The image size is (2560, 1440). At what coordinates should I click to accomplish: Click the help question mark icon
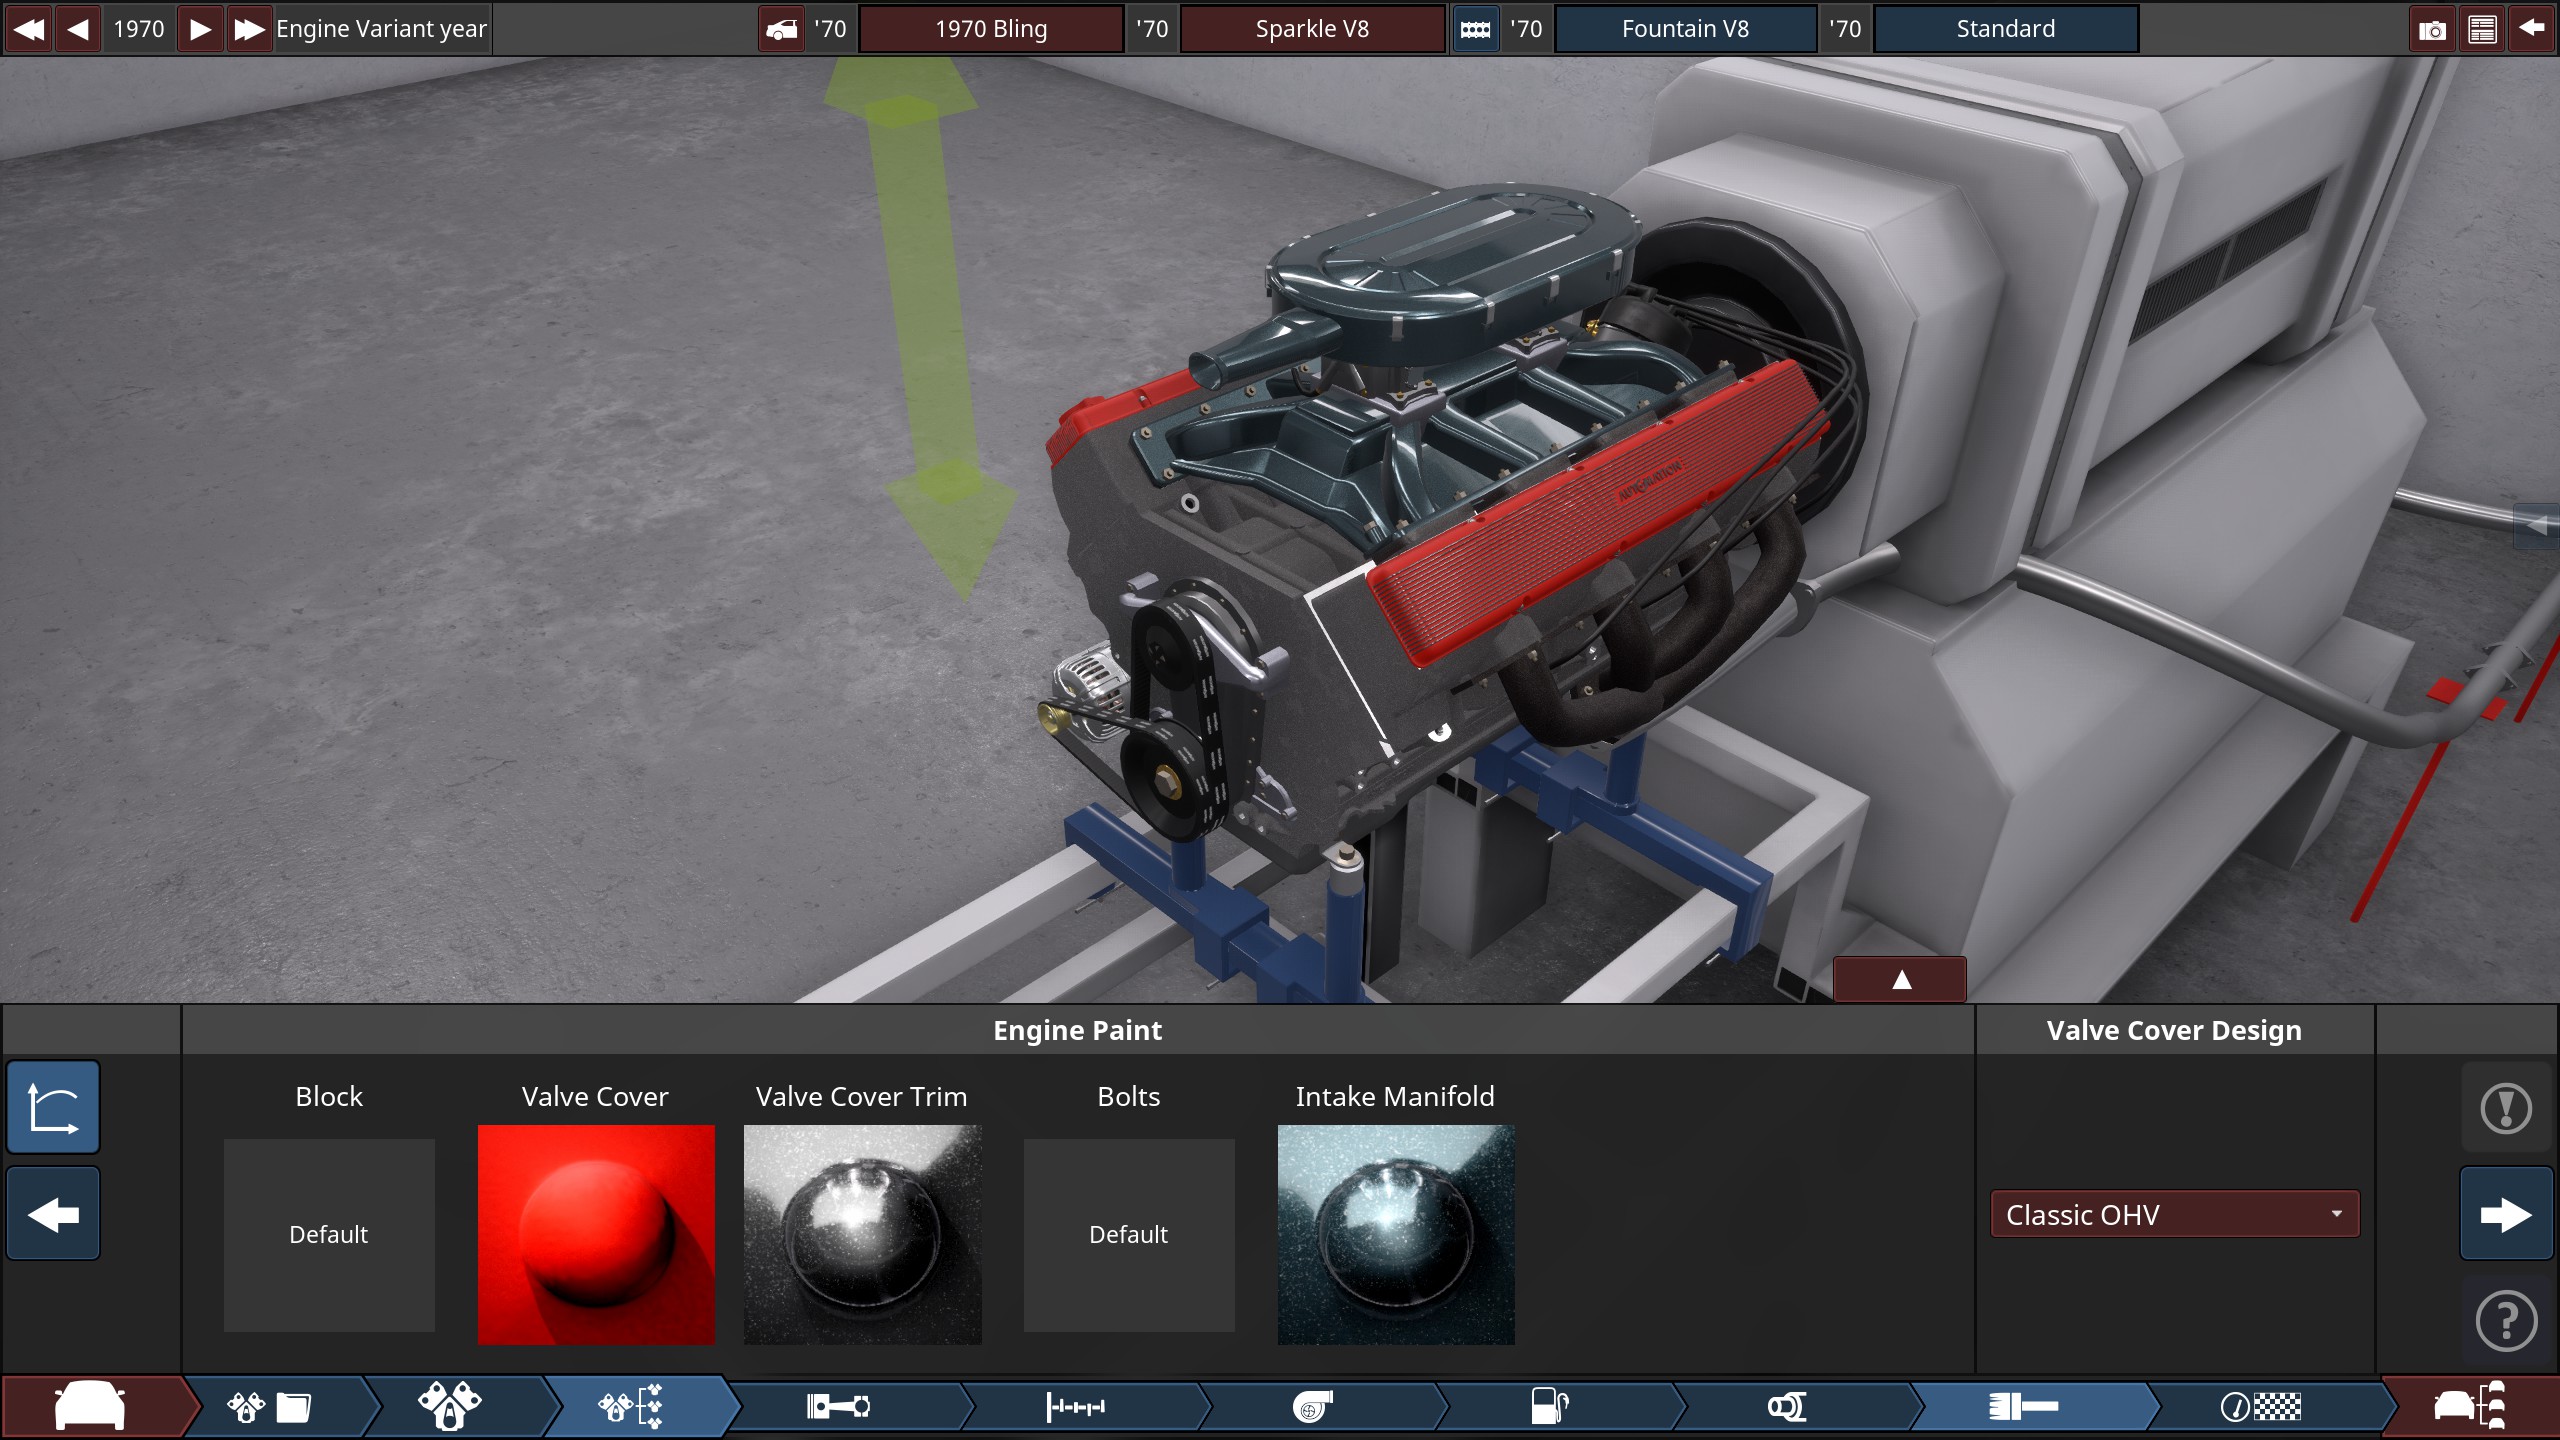[2506, 1321]
